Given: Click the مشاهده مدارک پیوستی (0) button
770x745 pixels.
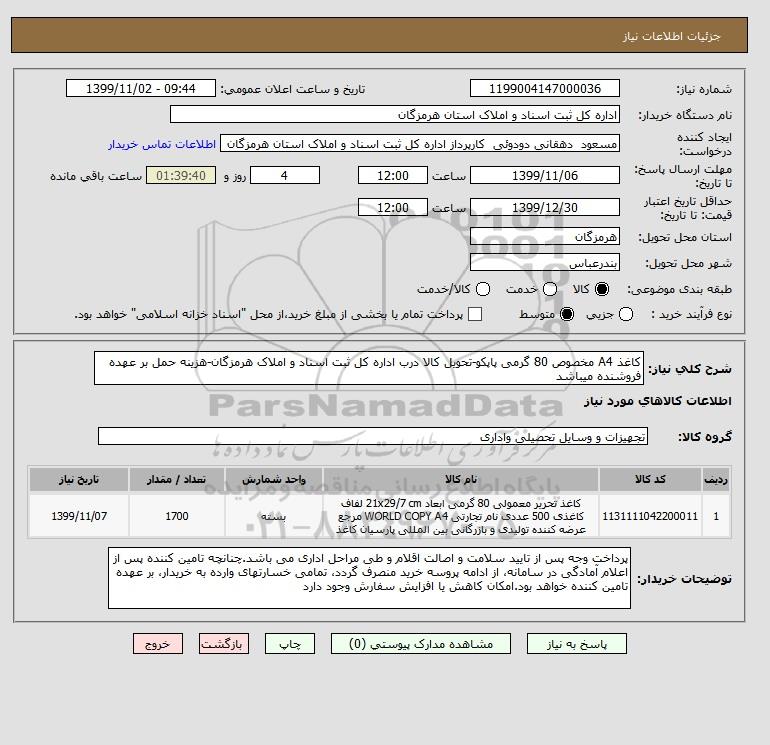Looking at the screenshot, I should (421, 644).
